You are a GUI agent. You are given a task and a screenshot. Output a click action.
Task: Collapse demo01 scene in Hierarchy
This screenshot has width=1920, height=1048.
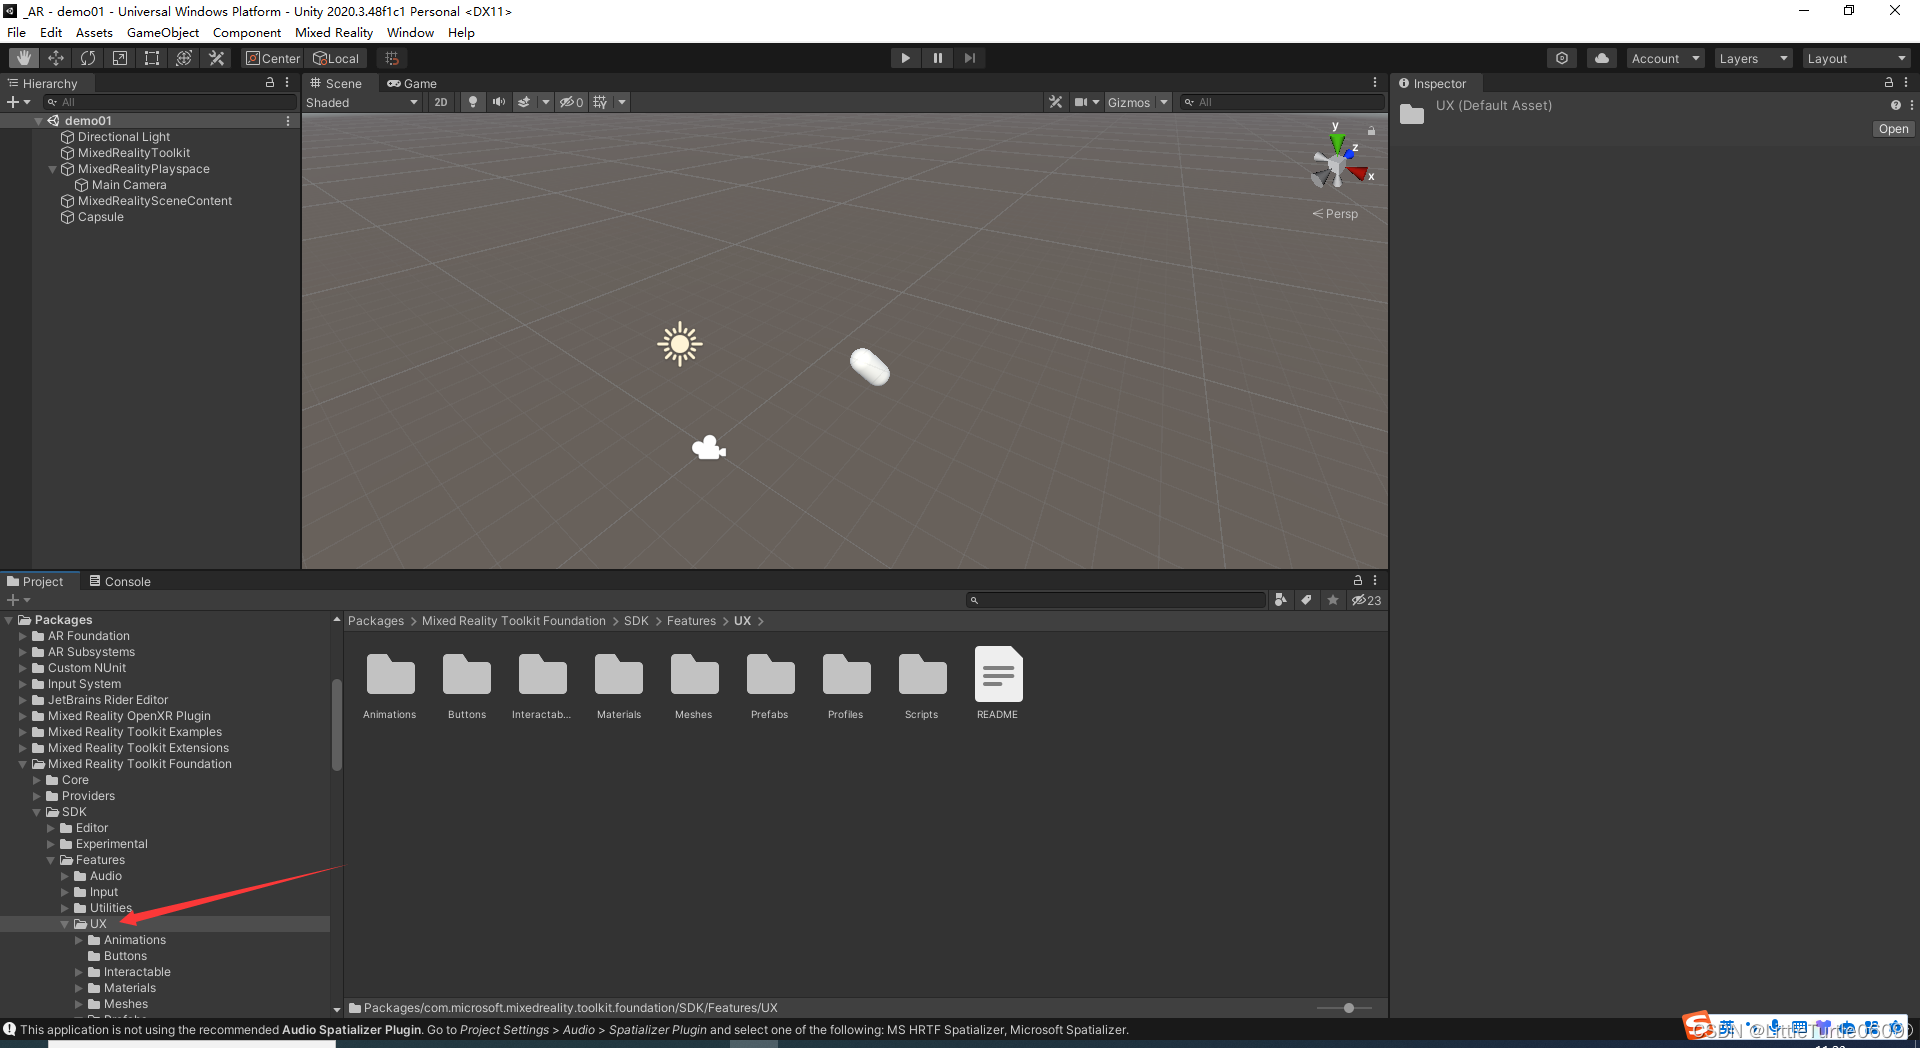38,121
